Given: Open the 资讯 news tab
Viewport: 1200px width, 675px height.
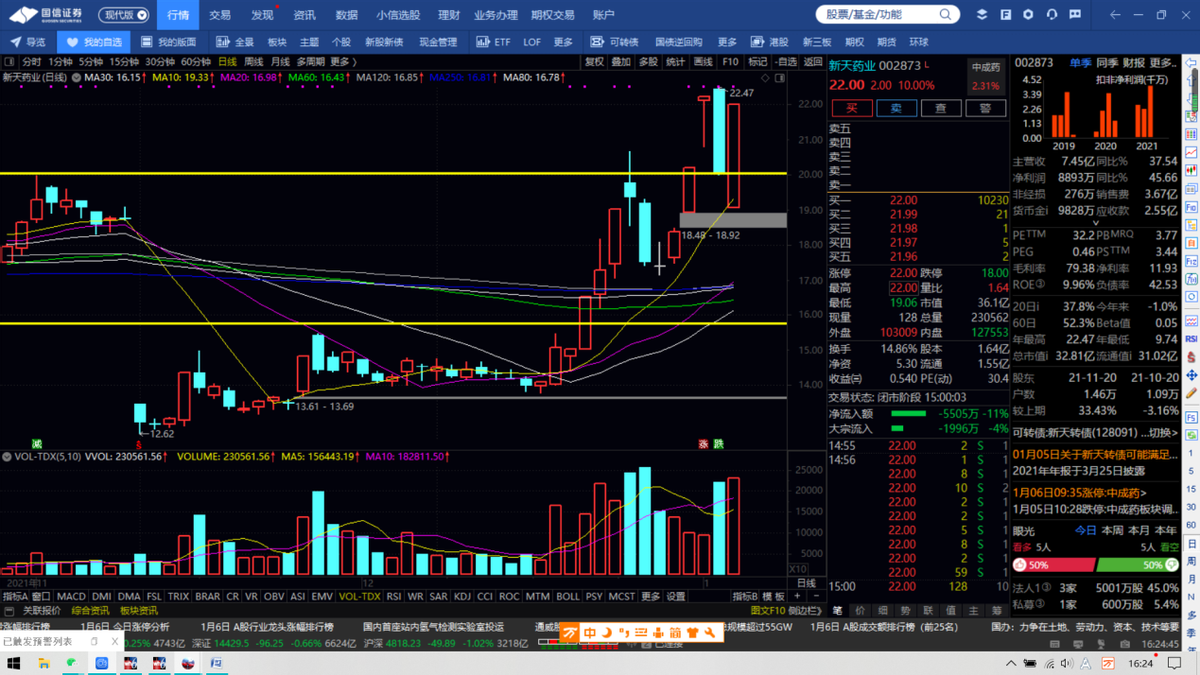Looking at the screenshot, I should click(304, 15).
